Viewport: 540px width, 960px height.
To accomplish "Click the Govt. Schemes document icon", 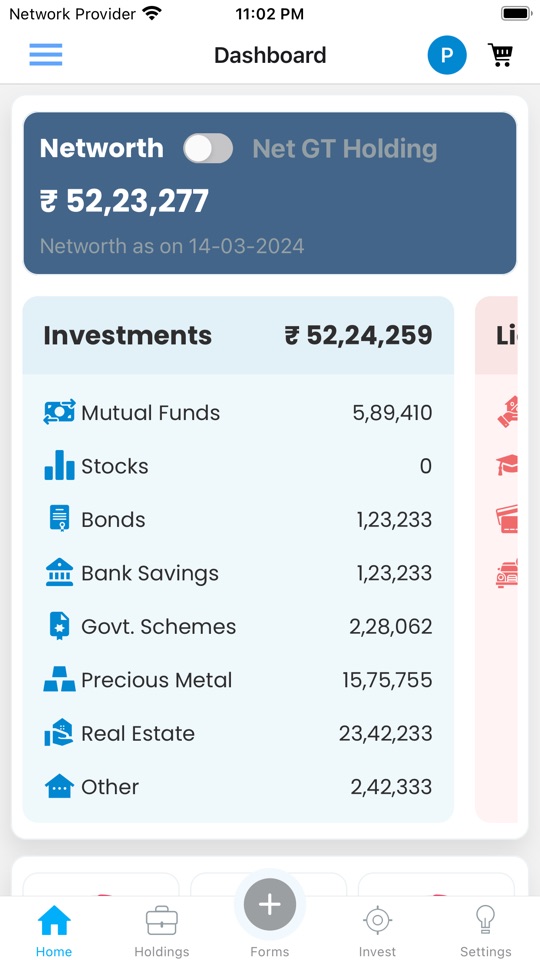I will click(x=59, y=626).
